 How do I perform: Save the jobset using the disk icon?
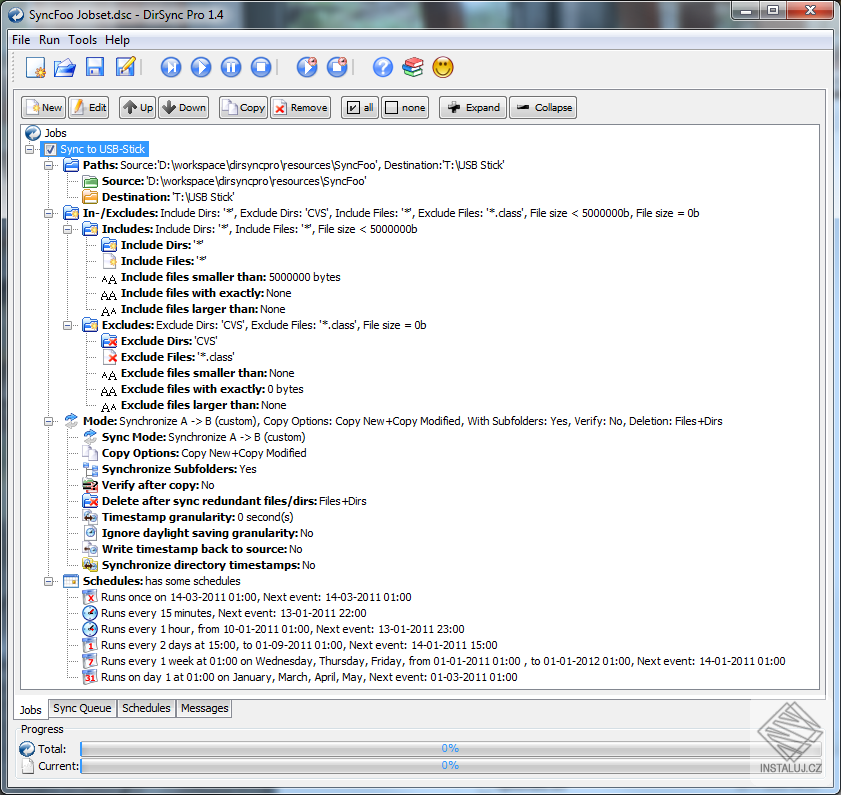(93, 67)
